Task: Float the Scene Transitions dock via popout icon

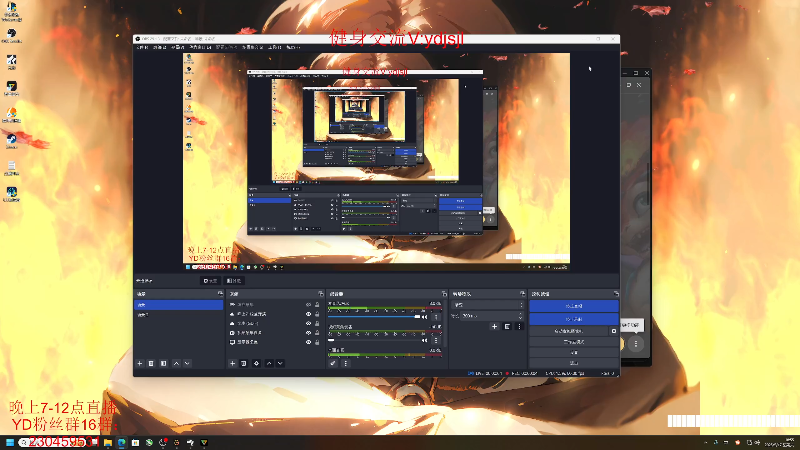Action: [x=522, y=294]
